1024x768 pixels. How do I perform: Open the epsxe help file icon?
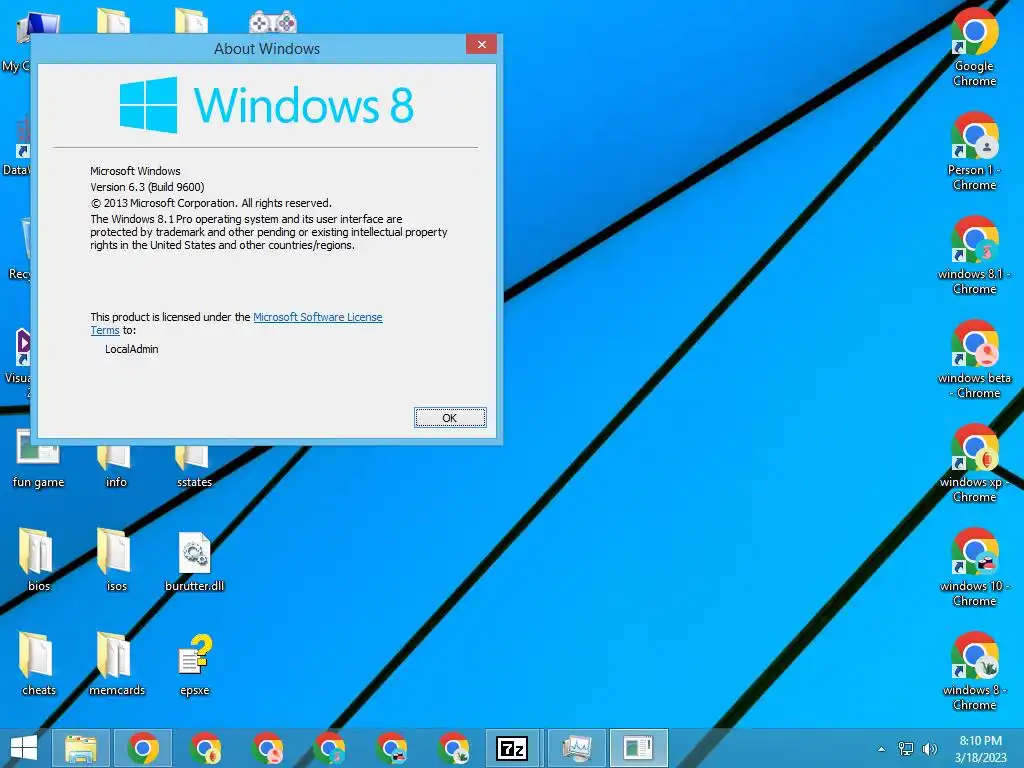pos(195,665)
